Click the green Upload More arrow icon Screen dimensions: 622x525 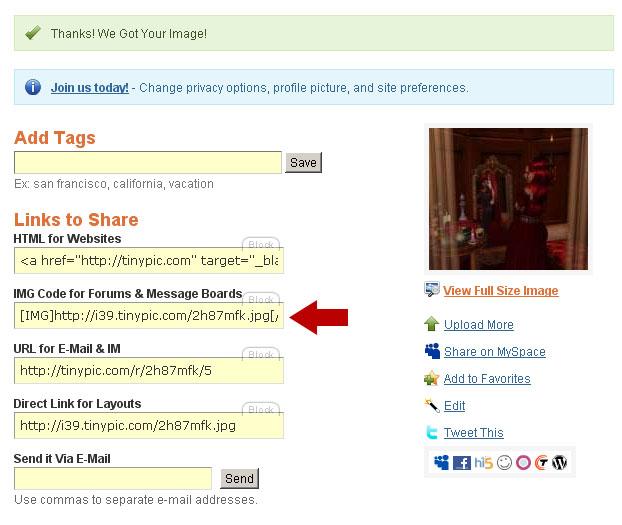coord(431,324)
